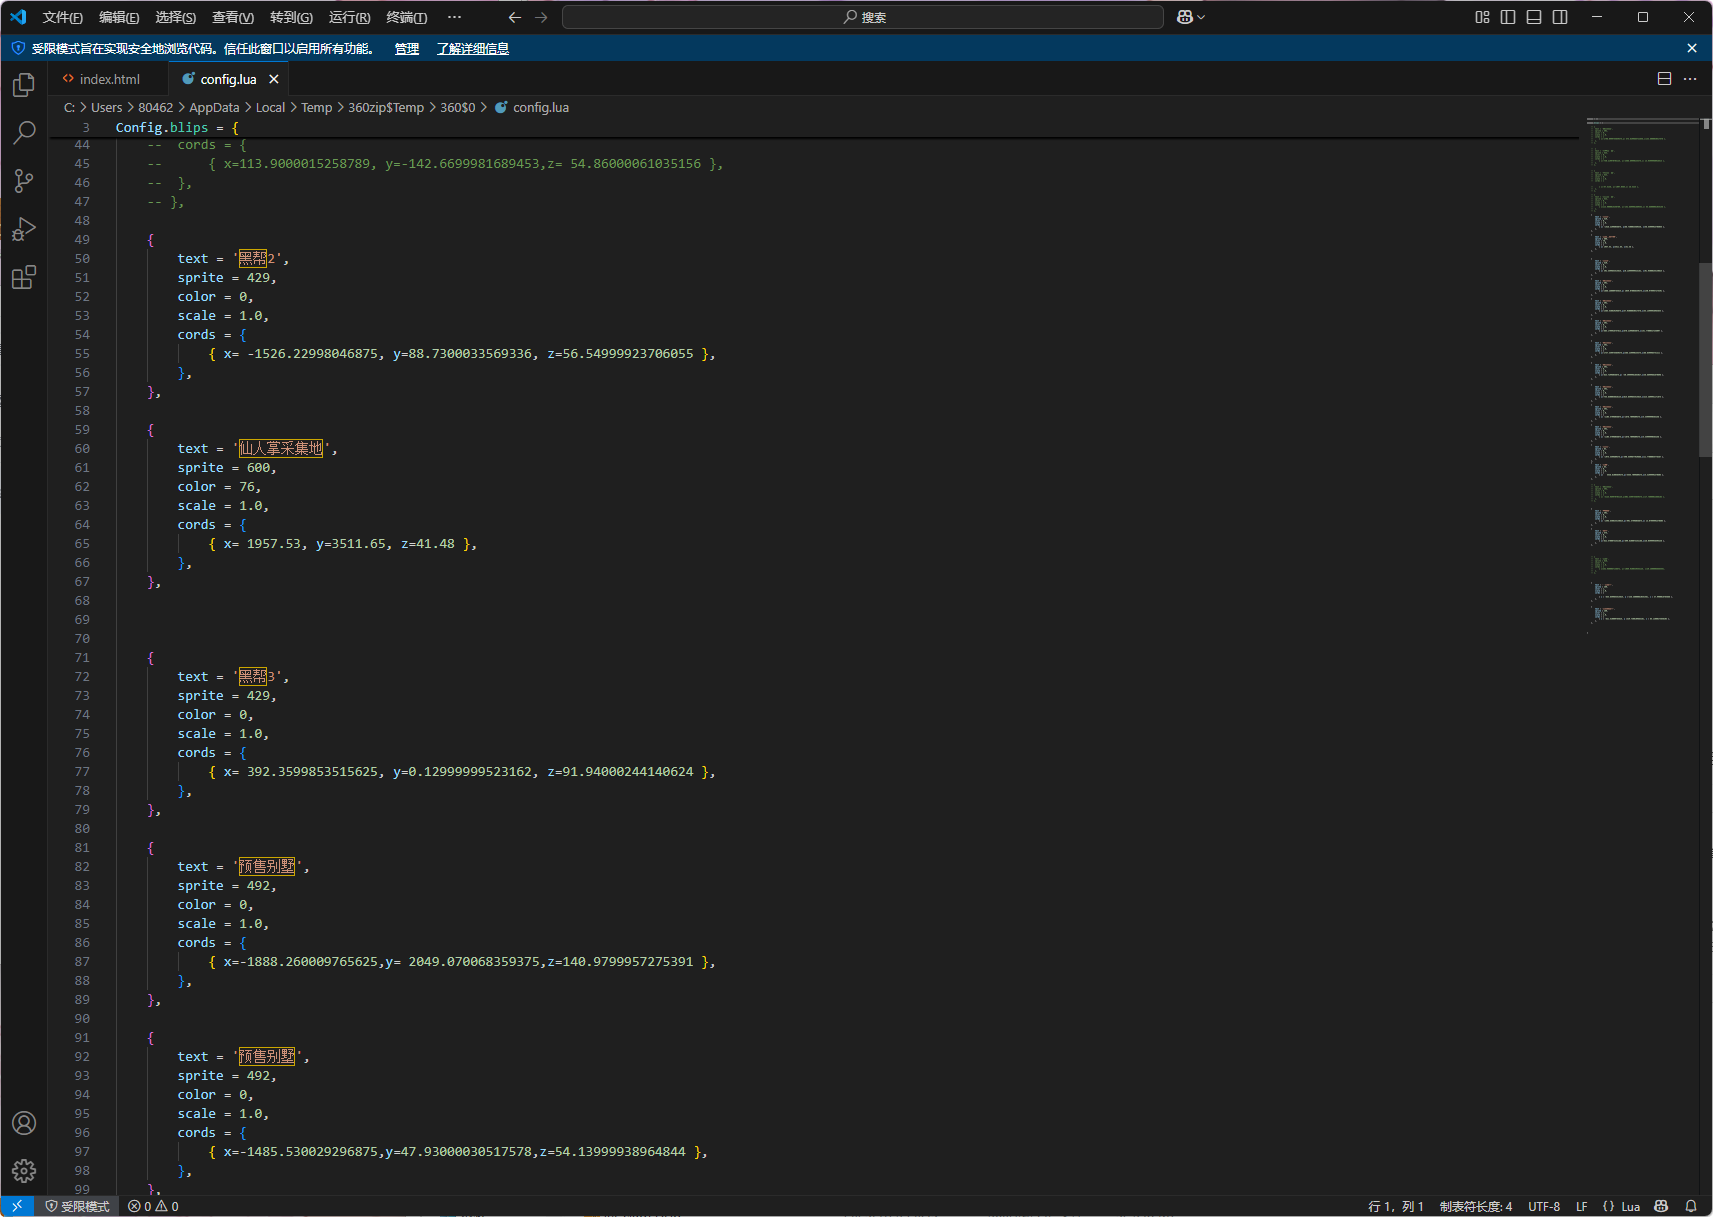Open the Run and Debug view
Image resolution: width=1713 pixels, height=1217 pixels.
coord(24,229)
